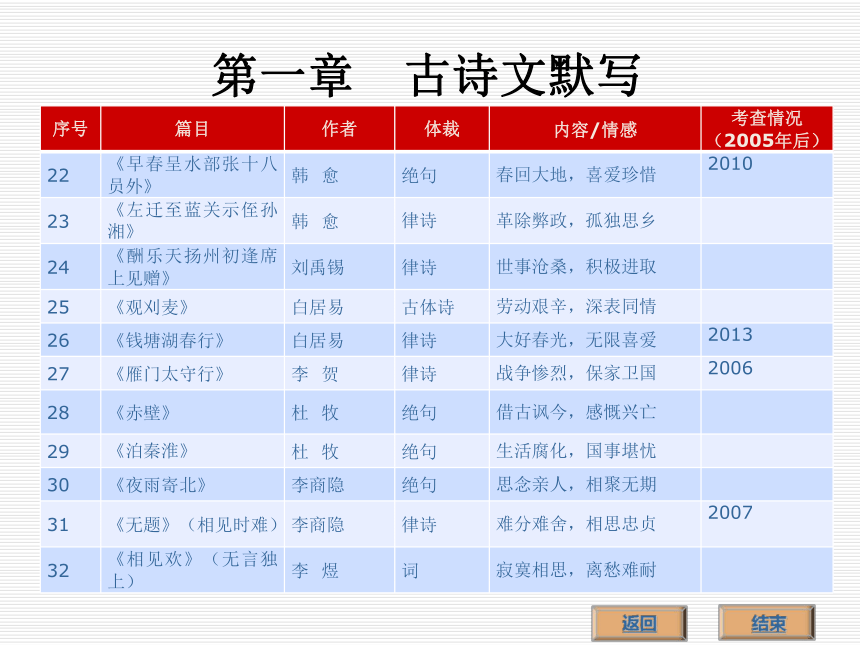Click 借古讽今，感慨兴亡 cell
Image resolution: width=860 pixels, height=645 pixels.
point(595,412)
